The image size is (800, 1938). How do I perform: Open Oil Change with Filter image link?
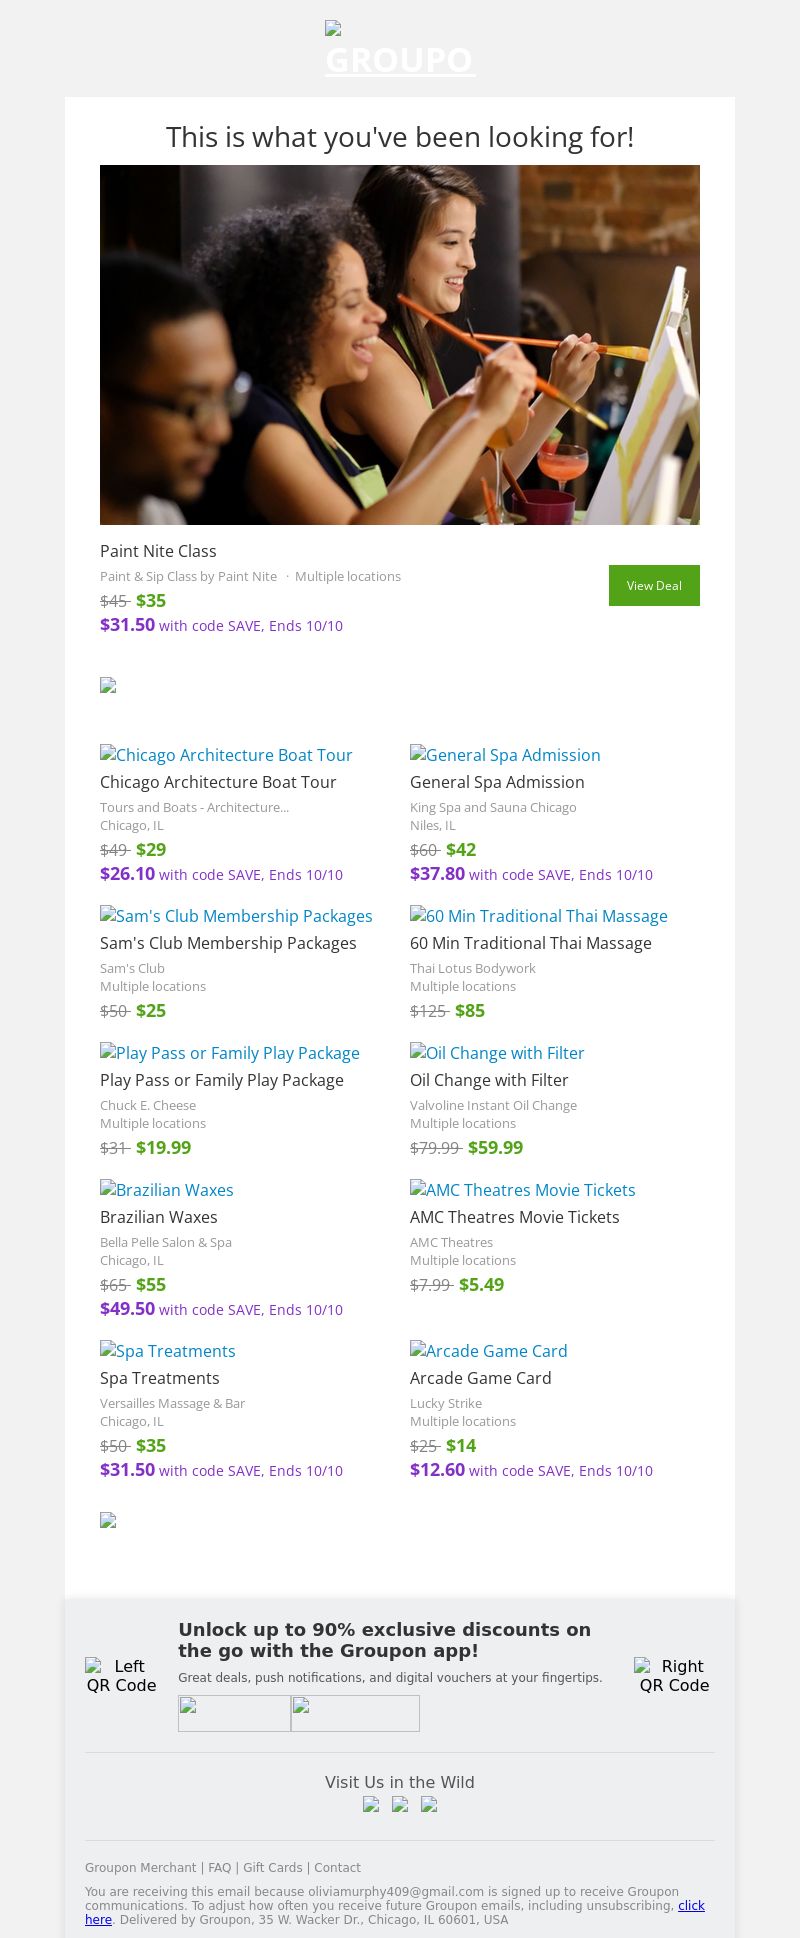497,1053
